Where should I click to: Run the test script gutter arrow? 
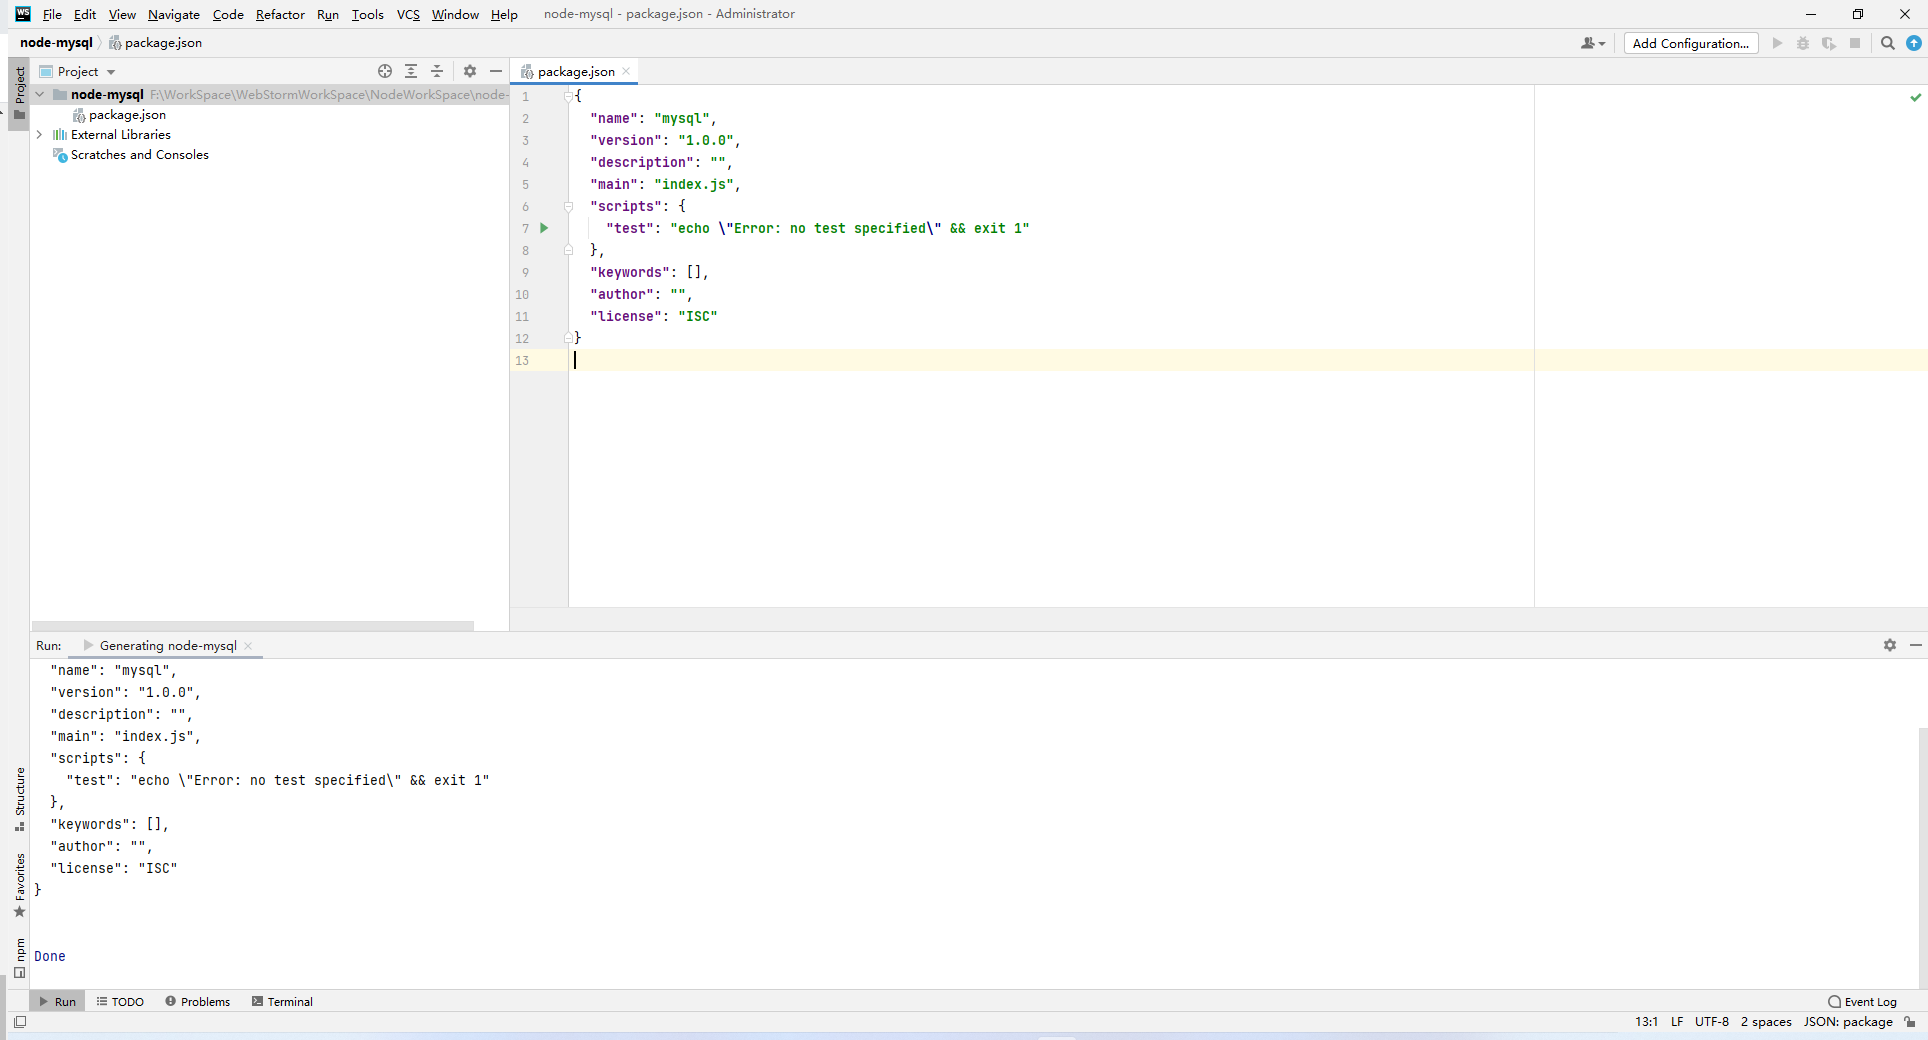pyautogui.click(x=544, y=228)
